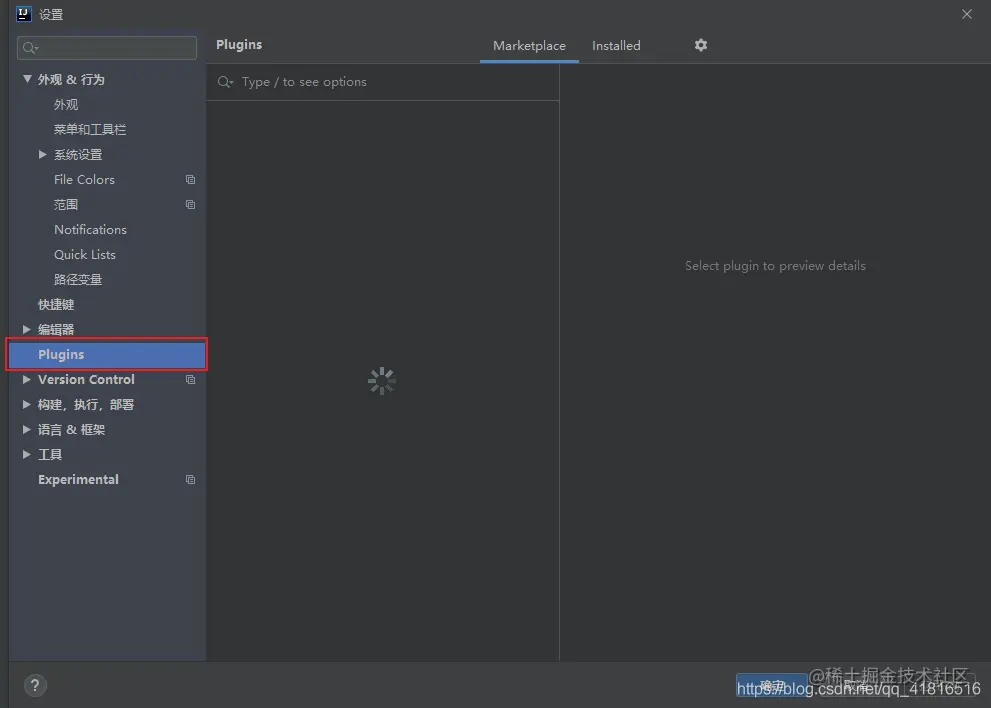Select Version Control in the settings tree
This screenshot has width=991, height=708.
click(86, 379)
